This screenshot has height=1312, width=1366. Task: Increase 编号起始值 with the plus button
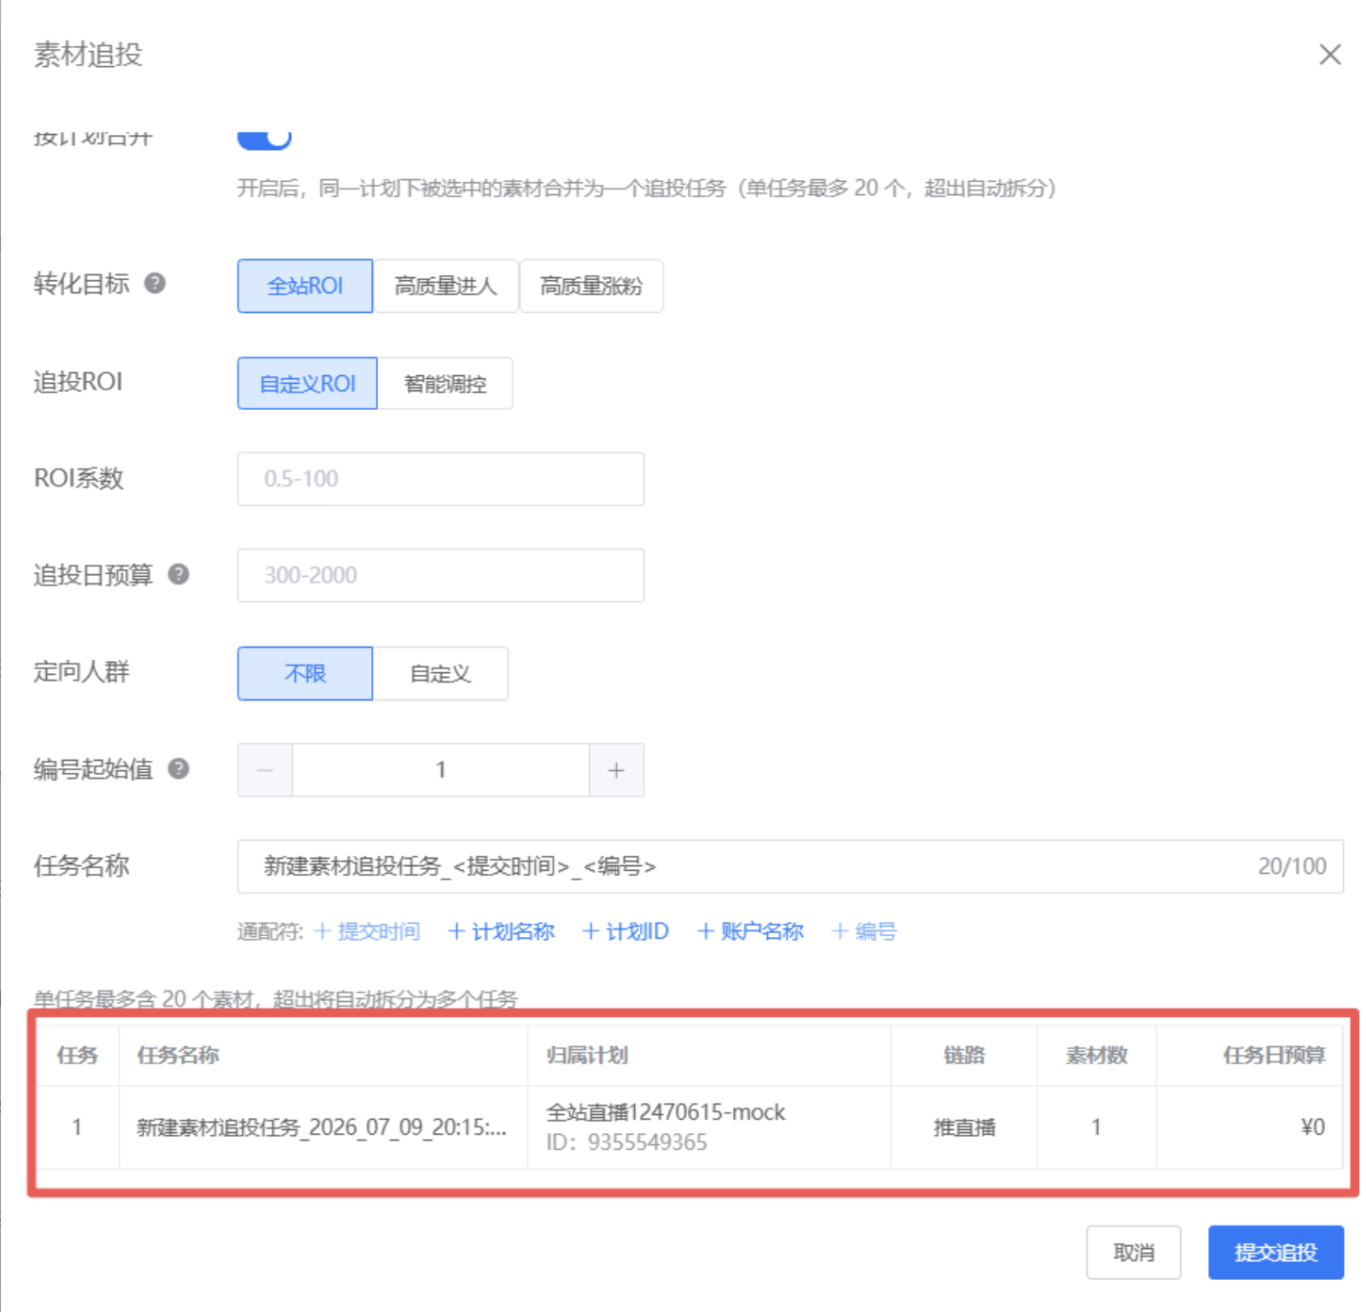click(616, 770)
